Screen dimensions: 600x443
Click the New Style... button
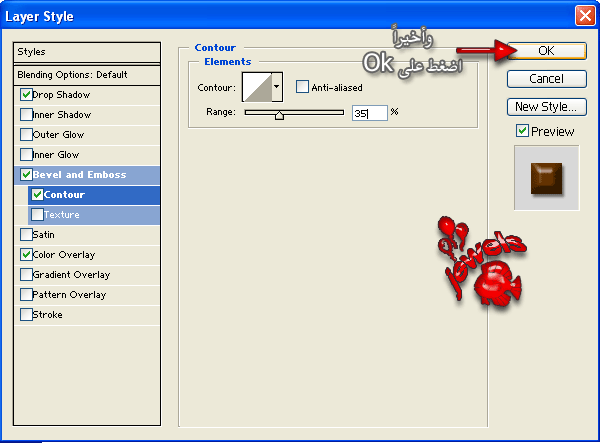pyautogui.click(x=546, y=107)
